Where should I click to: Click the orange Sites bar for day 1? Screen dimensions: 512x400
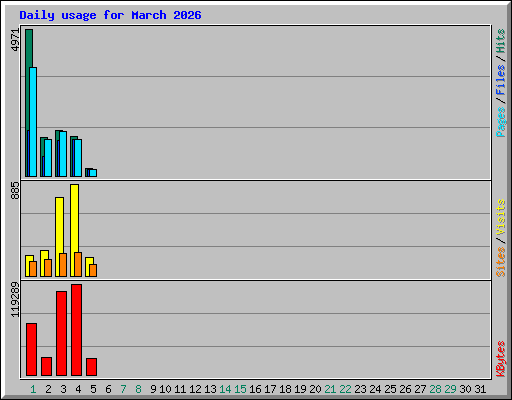[33, 269]
